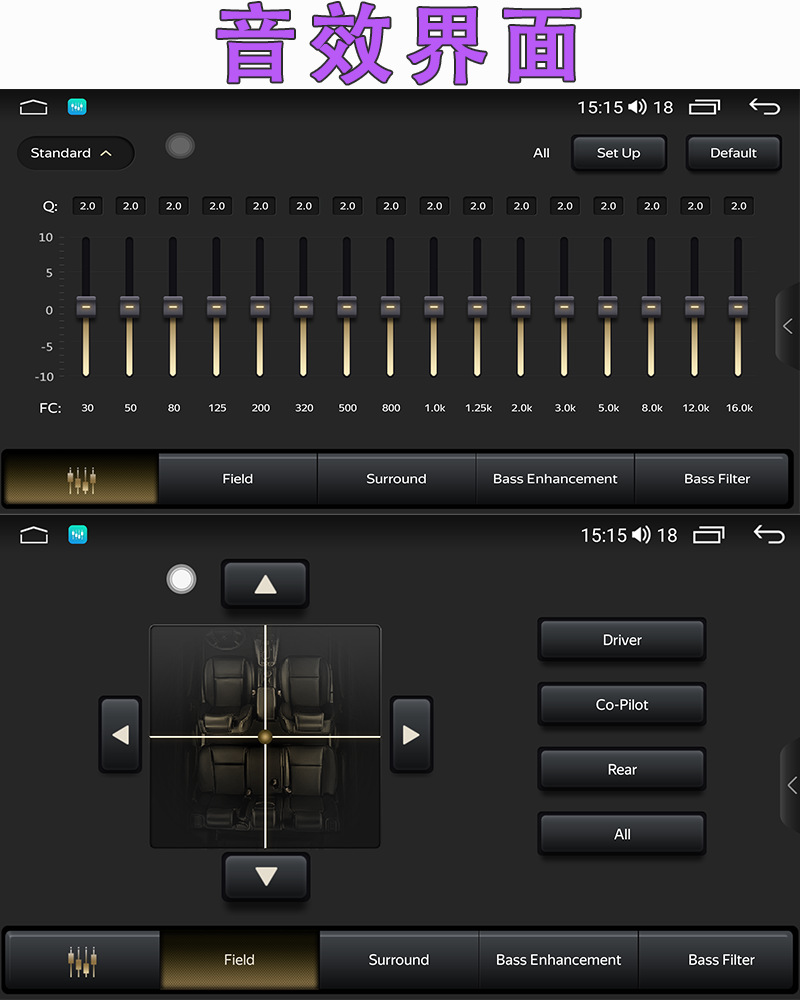Switch to Bass Enhancement tab on equalizer screen

(555, 479)
